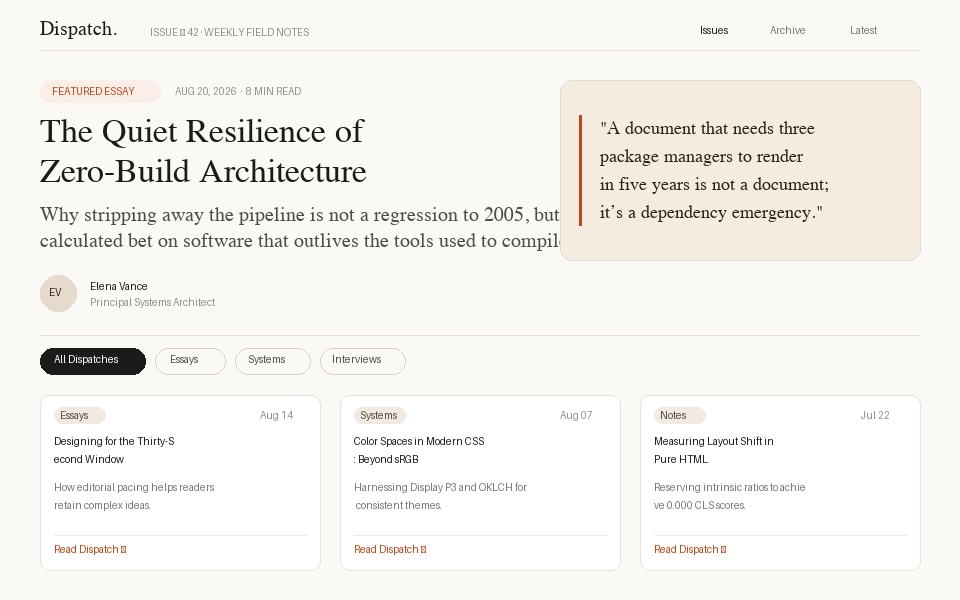The image size is (960, 600).
Task: Select the Systems filter pill
Action: [x=273, y=361]
